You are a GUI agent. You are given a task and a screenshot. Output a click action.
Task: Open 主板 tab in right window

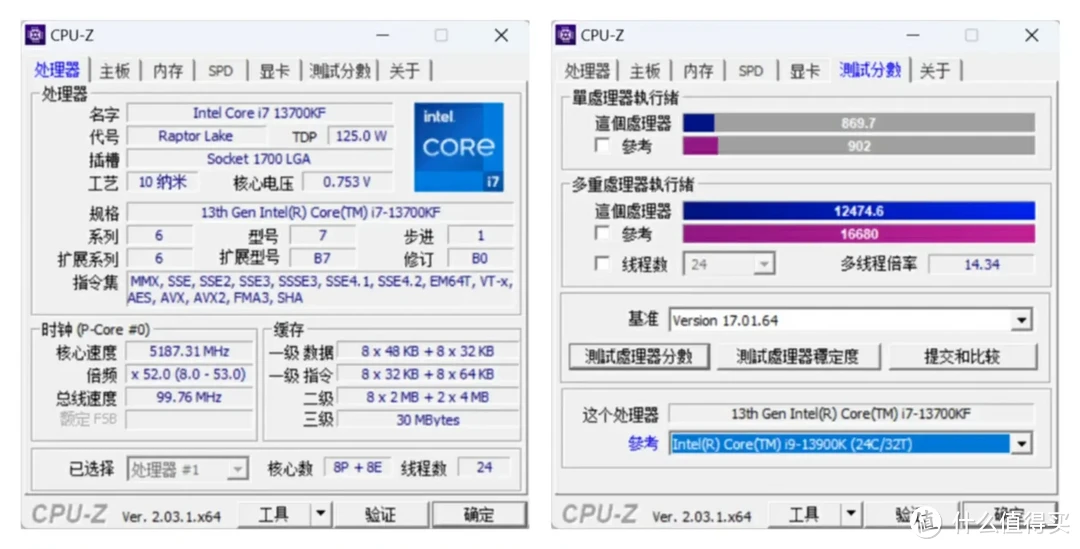pyautogui.click(x=645, y=70)
